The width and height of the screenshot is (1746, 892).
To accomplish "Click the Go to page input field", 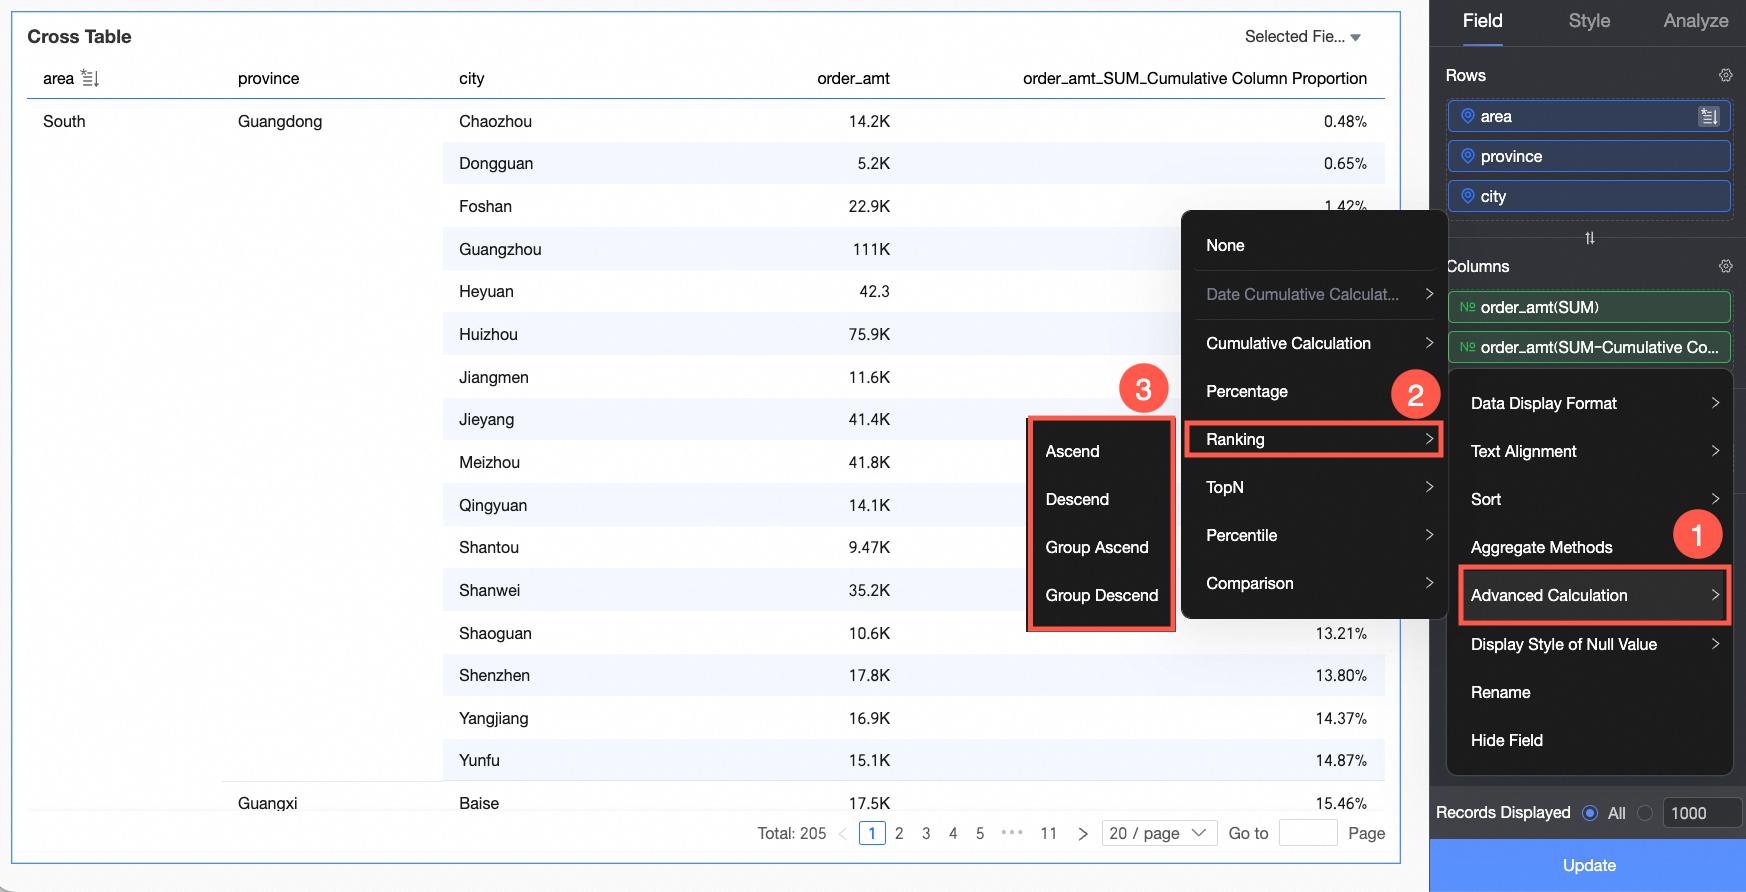I will [1308, 833].
